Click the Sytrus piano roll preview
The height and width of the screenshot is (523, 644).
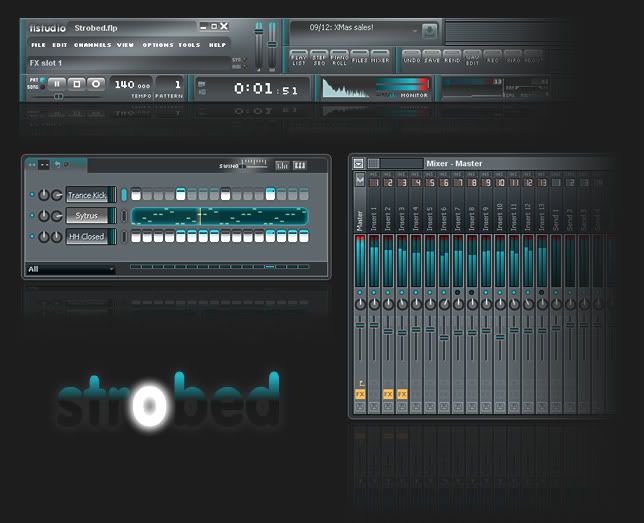[219, 216]
